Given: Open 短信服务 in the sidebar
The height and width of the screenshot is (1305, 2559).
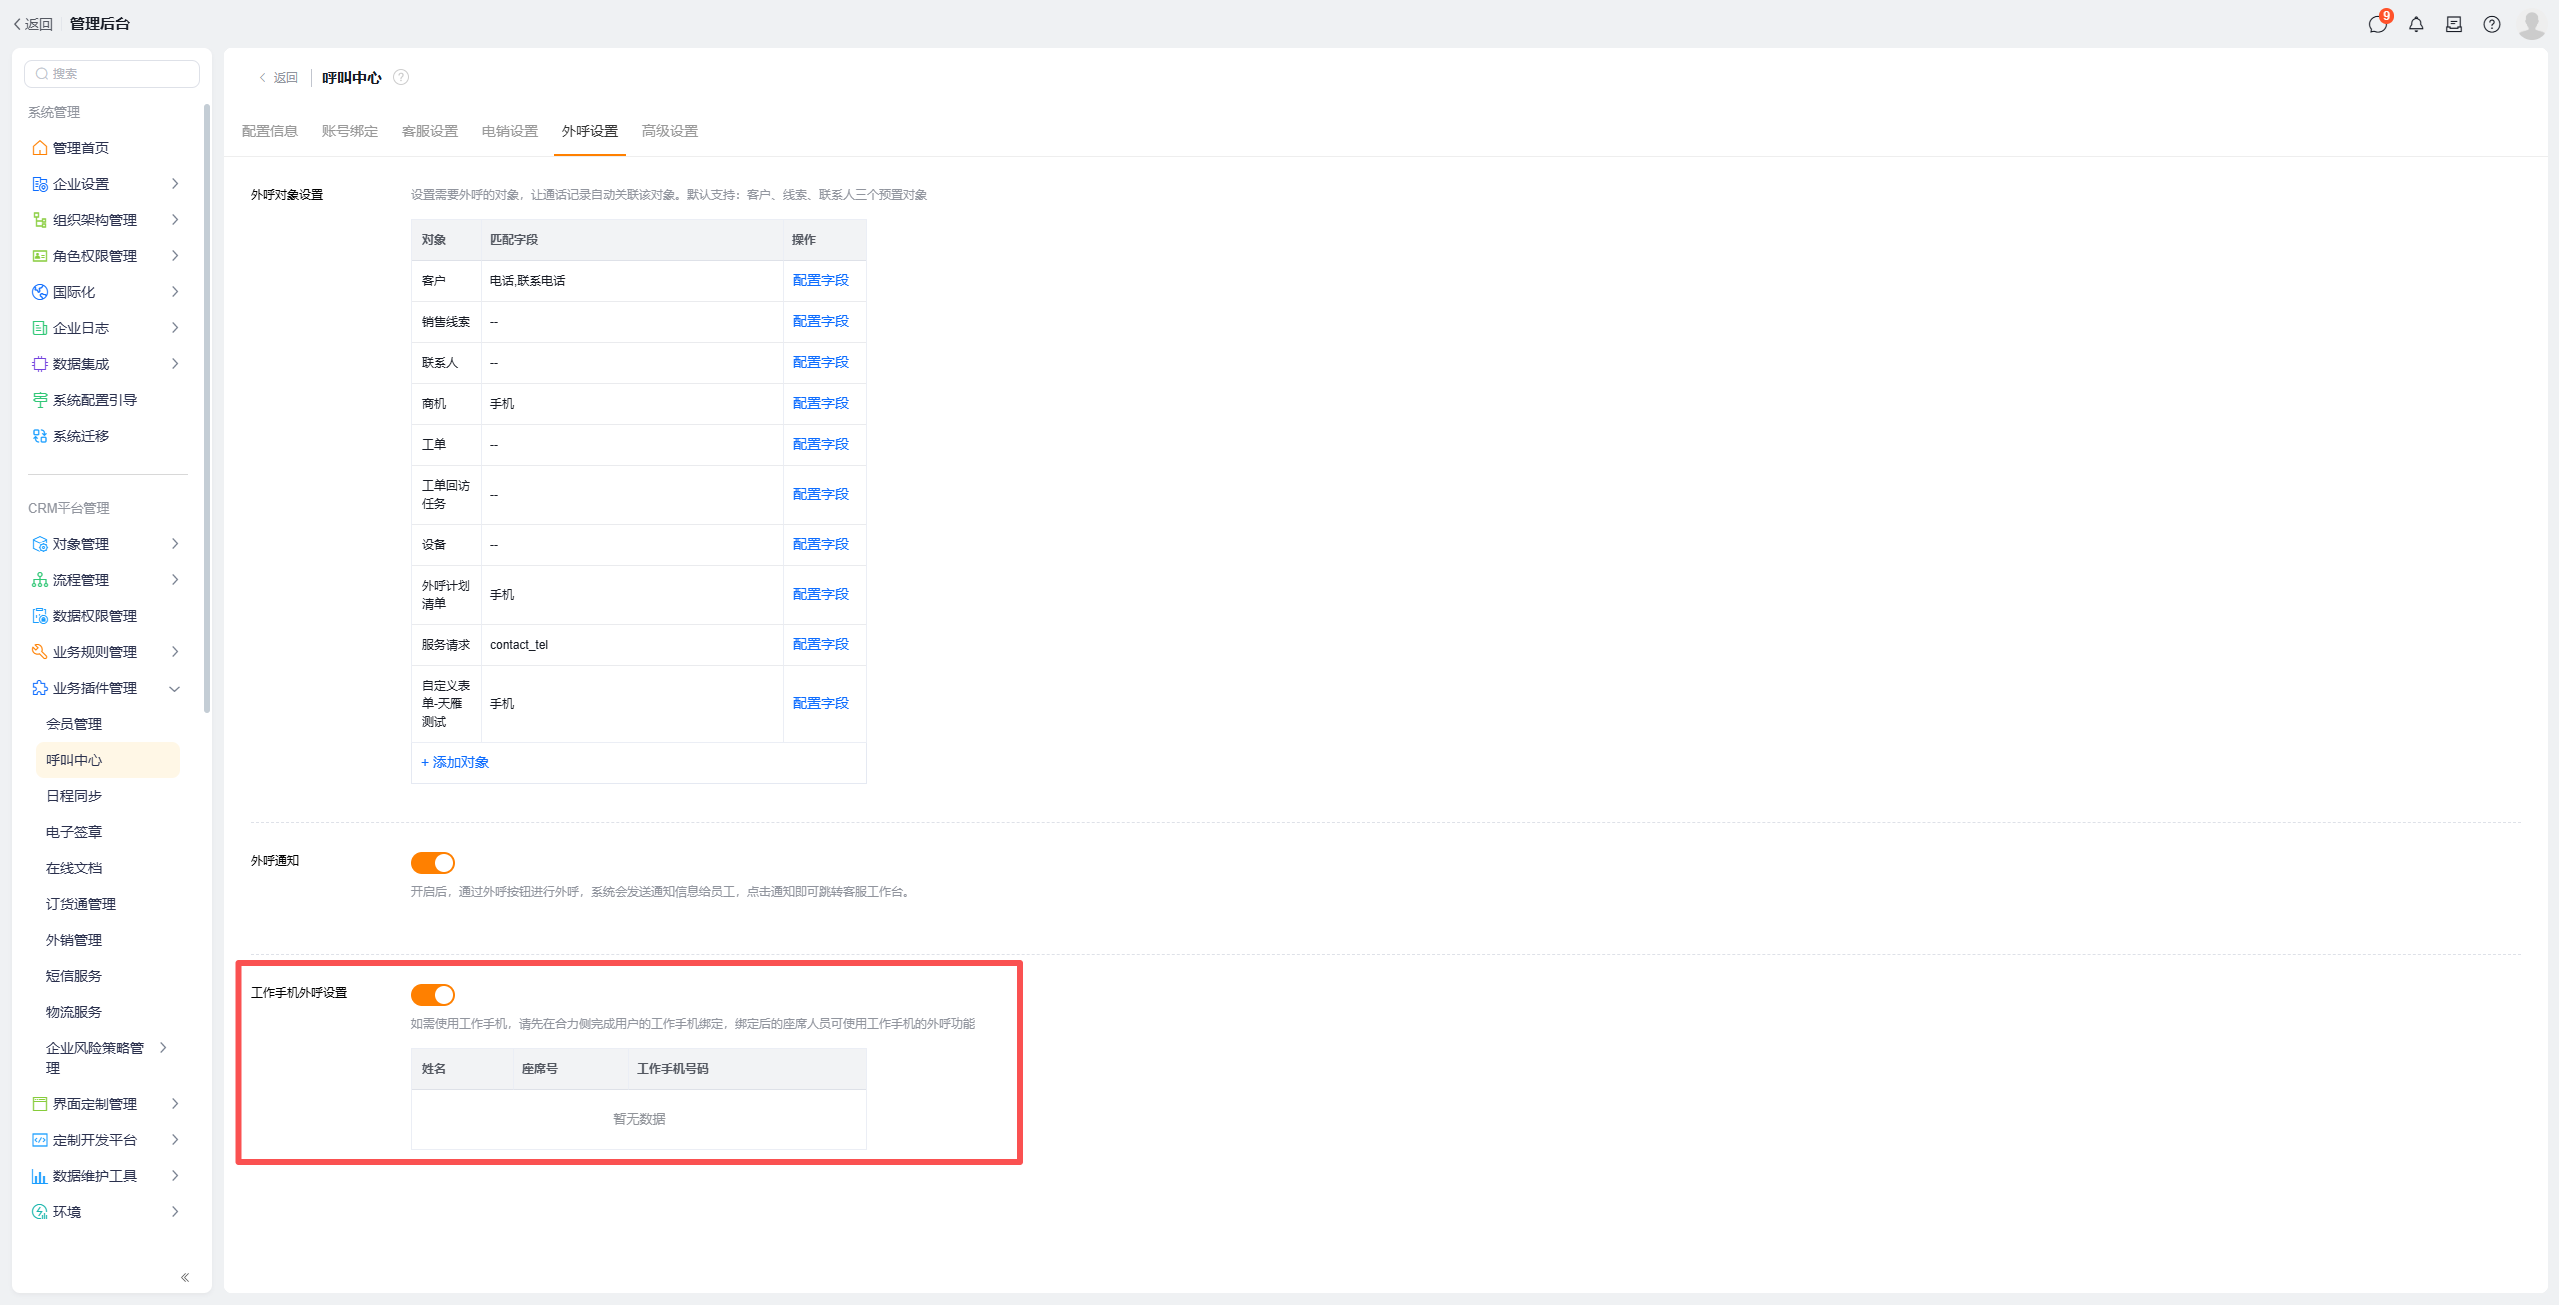Looking at the screenshot, I should tap(74, 976).
